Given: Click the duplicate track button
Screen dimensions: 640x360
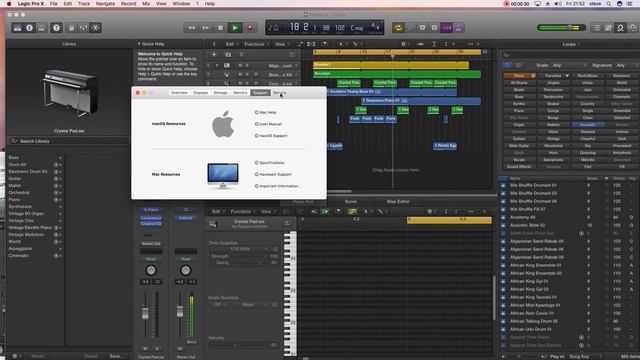Looking at the screenshot, I should click(x=228, y=55).
